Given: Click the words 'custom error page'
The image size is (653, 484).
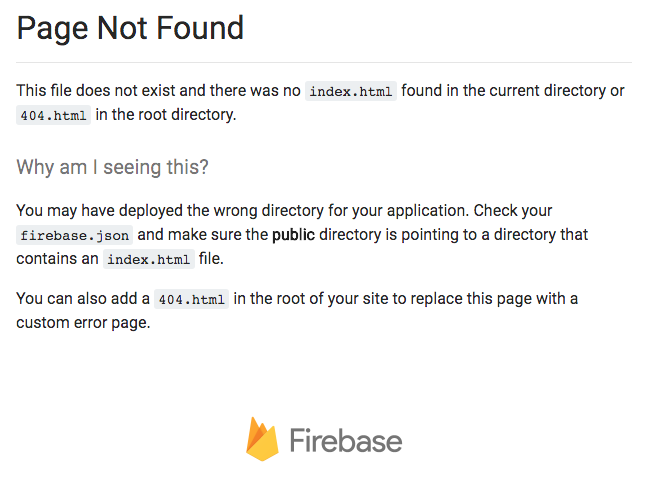Looking at the screenshot, I should coord(83,323).
